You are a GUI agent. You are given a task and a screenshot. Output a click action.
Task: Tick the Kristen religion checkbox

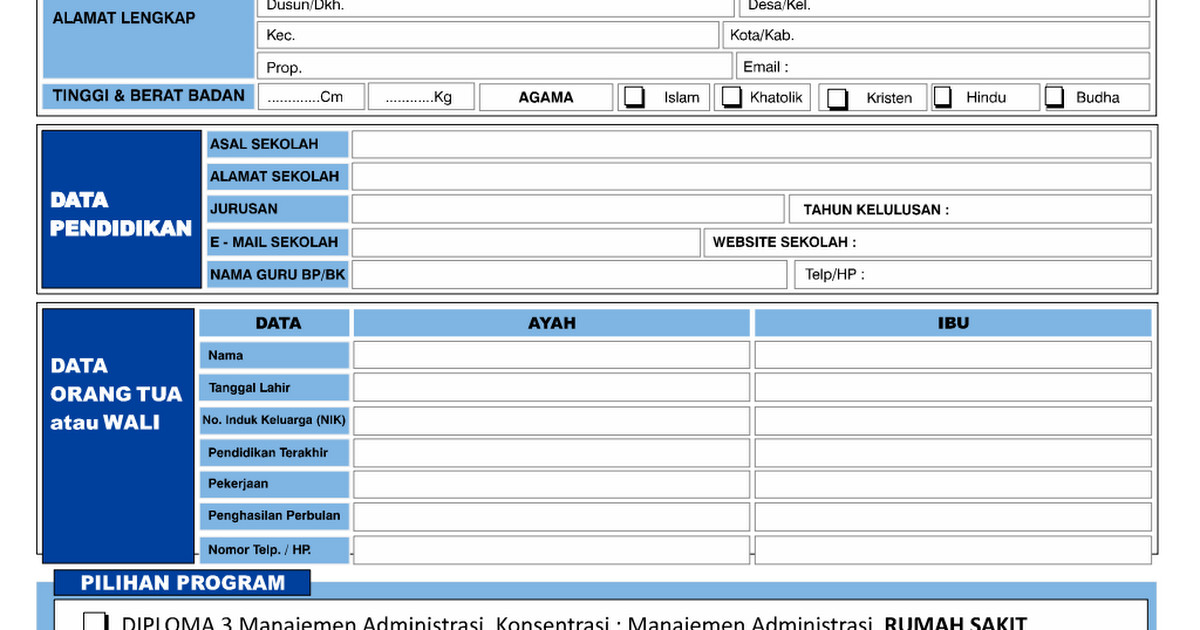click(x=837, y=98)
